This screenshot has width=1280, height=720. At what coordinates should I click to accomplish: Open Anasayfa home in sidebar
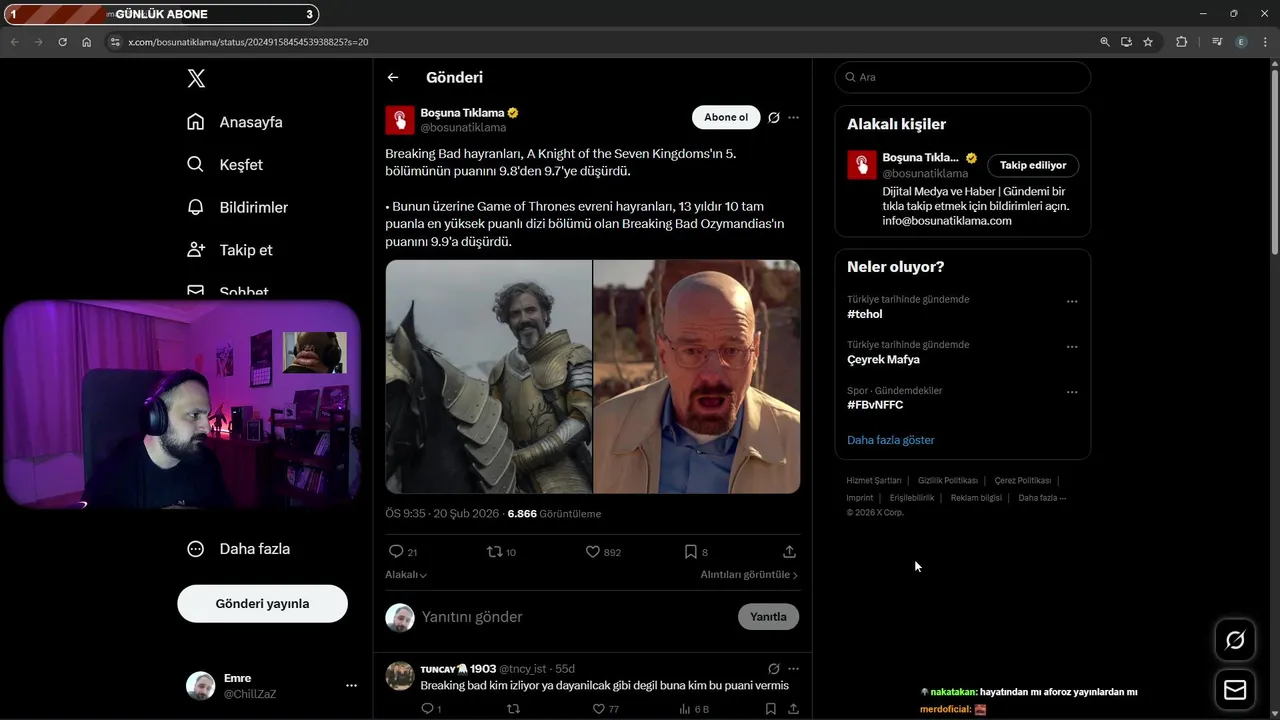tap(235, 122)
